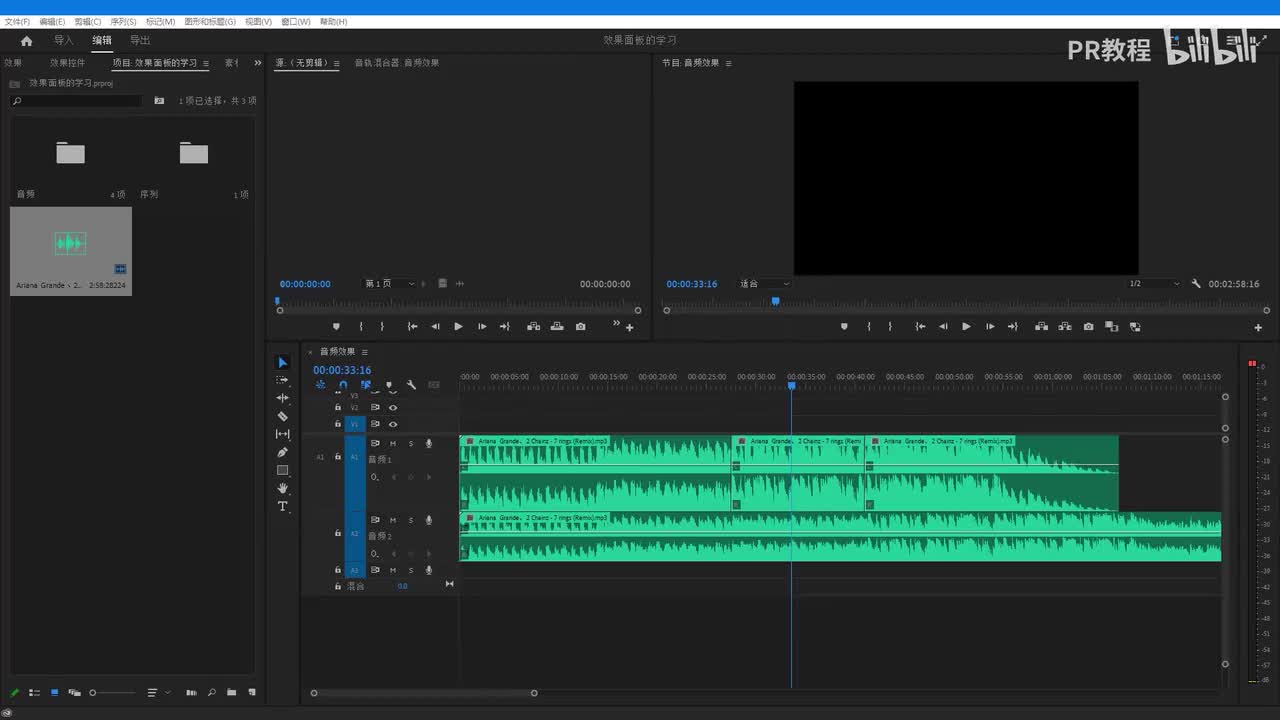This screenshot has width=1280, height=720.
Task: Mute audio track A1 with M button
Action: 393,443
